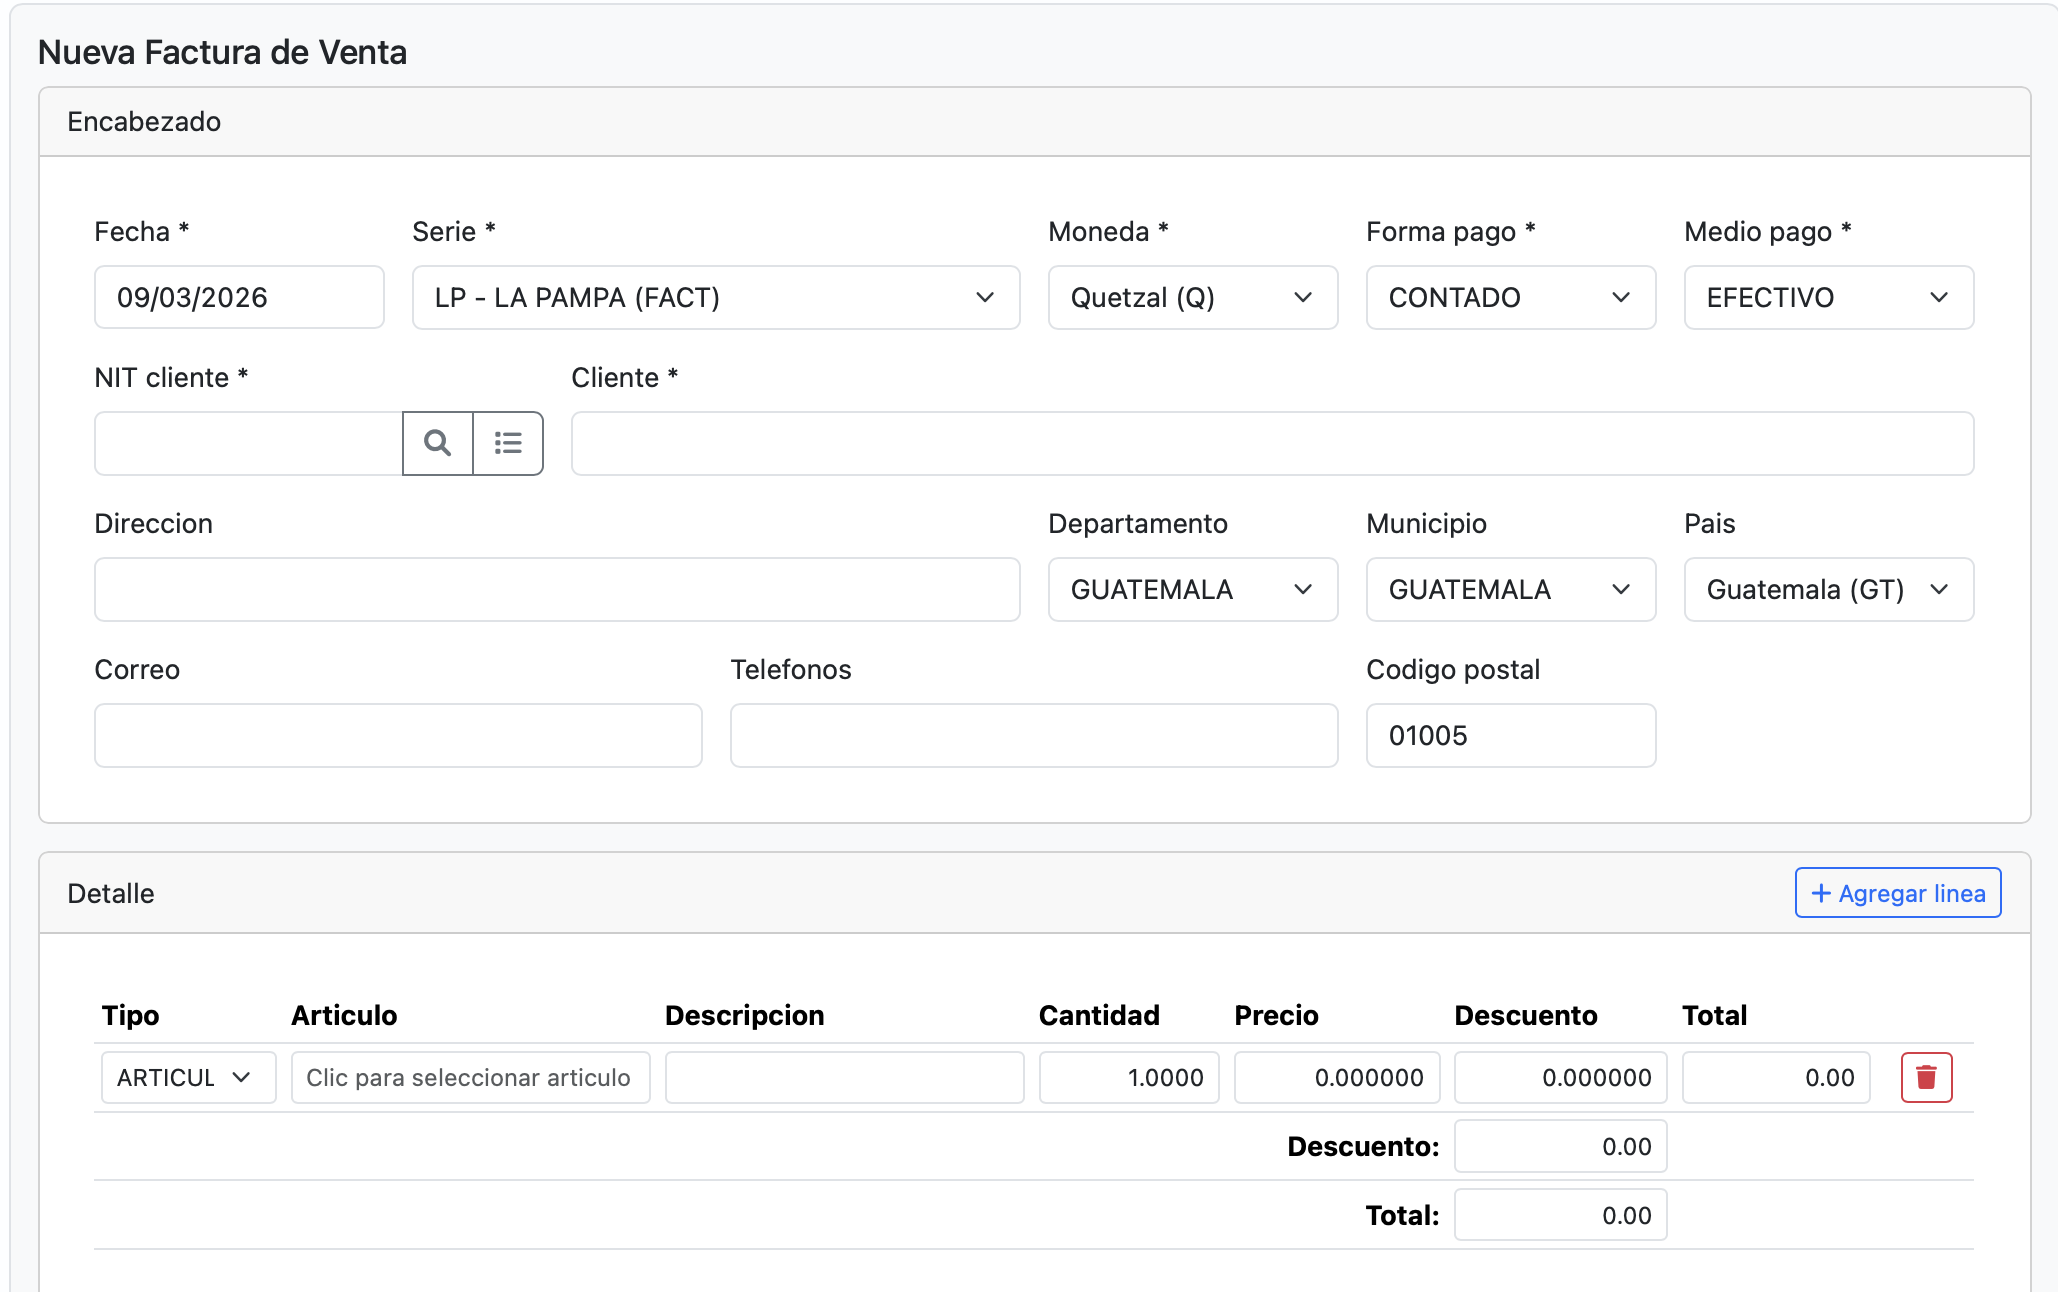Open the Pais Guatemala (GT) dropdown
This screenshot has width=2058, height=1292.
tap(1828, 590)
